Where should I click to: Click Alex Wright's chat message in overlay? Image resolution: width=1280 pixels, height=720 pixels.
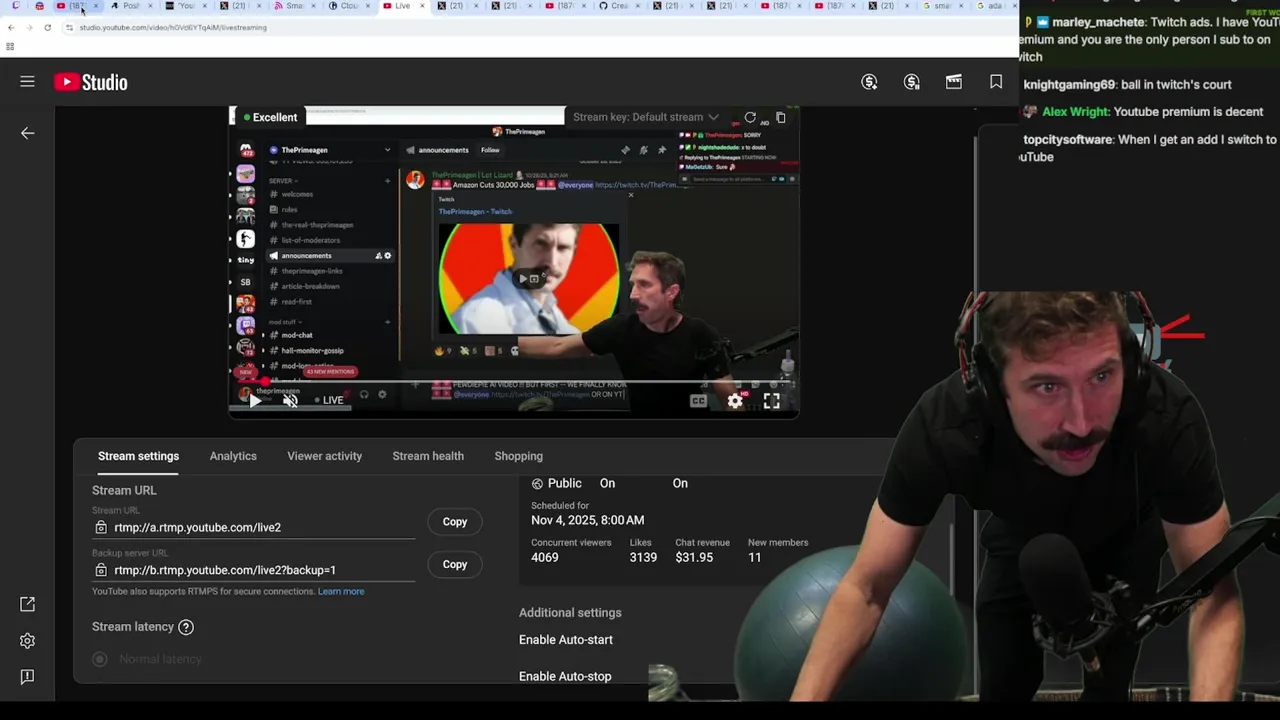coord(1143,112)
